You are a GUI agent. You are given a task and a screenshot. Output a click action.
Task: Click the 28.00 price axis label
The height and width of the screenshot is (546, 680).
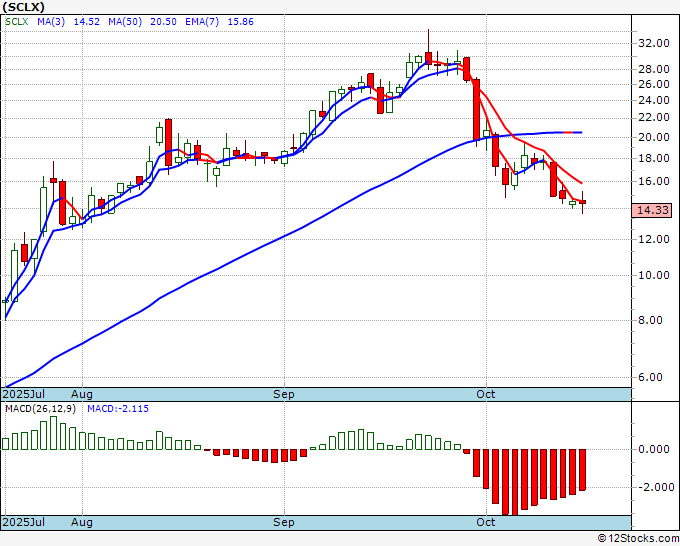click(654, 69)
